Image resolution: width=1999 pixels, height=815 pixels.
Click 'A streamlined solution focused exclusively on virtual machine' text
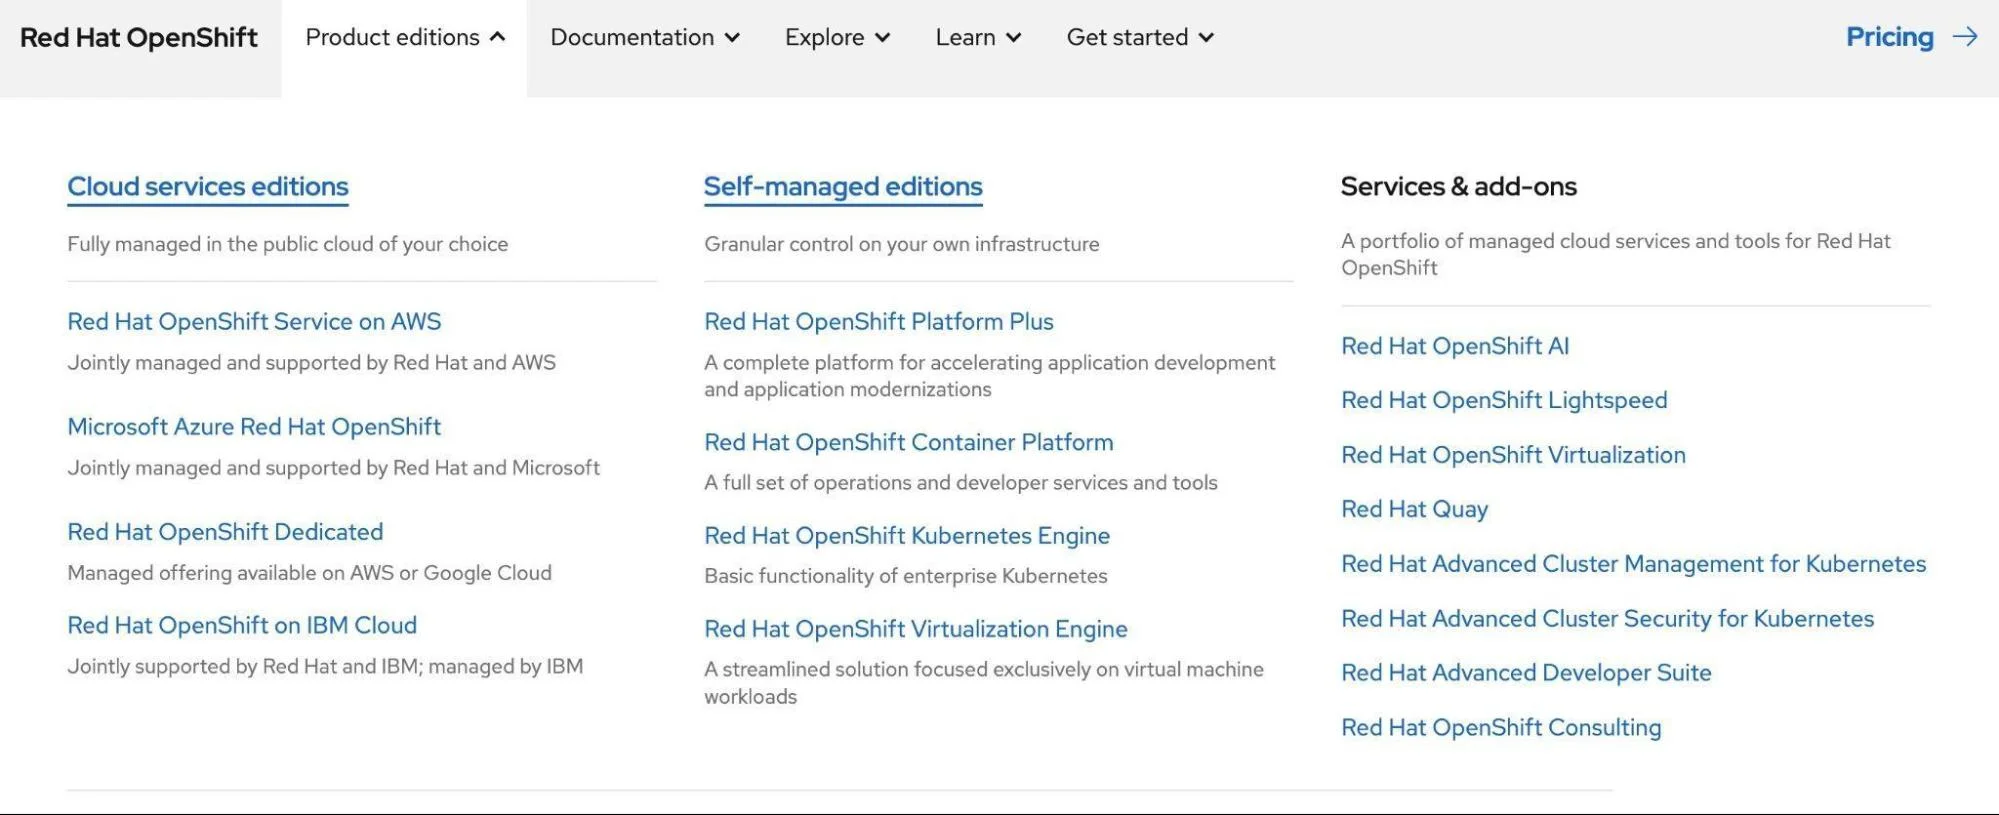pos(984,683)
